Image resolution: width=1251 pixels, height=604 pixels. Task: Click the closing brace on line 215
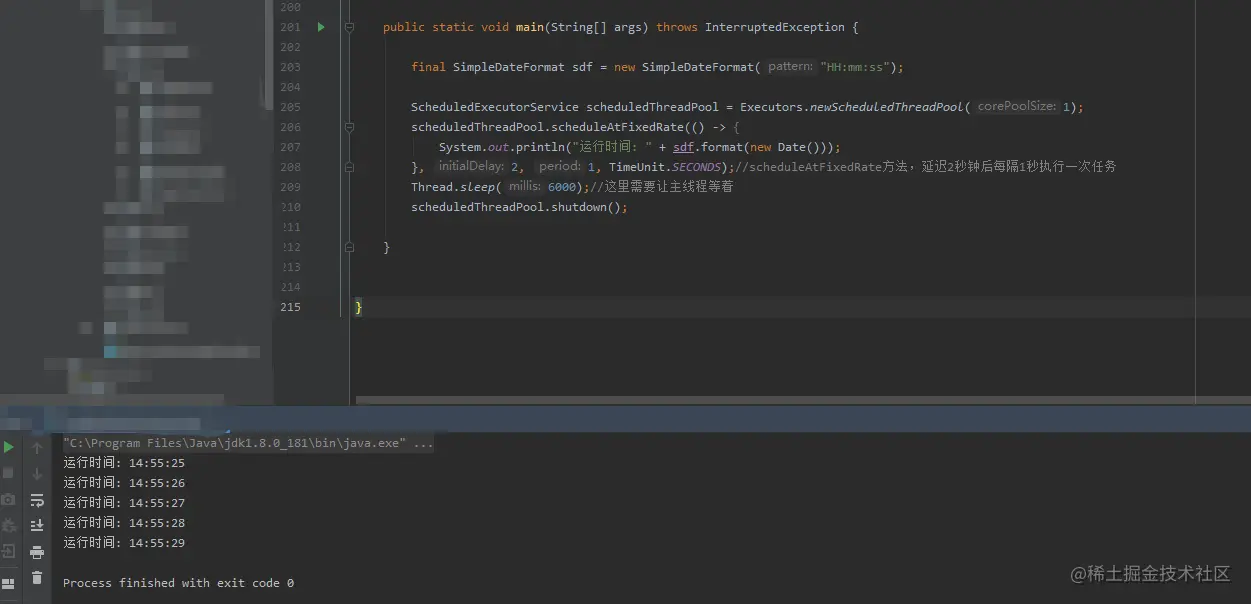tap(359, 307)
